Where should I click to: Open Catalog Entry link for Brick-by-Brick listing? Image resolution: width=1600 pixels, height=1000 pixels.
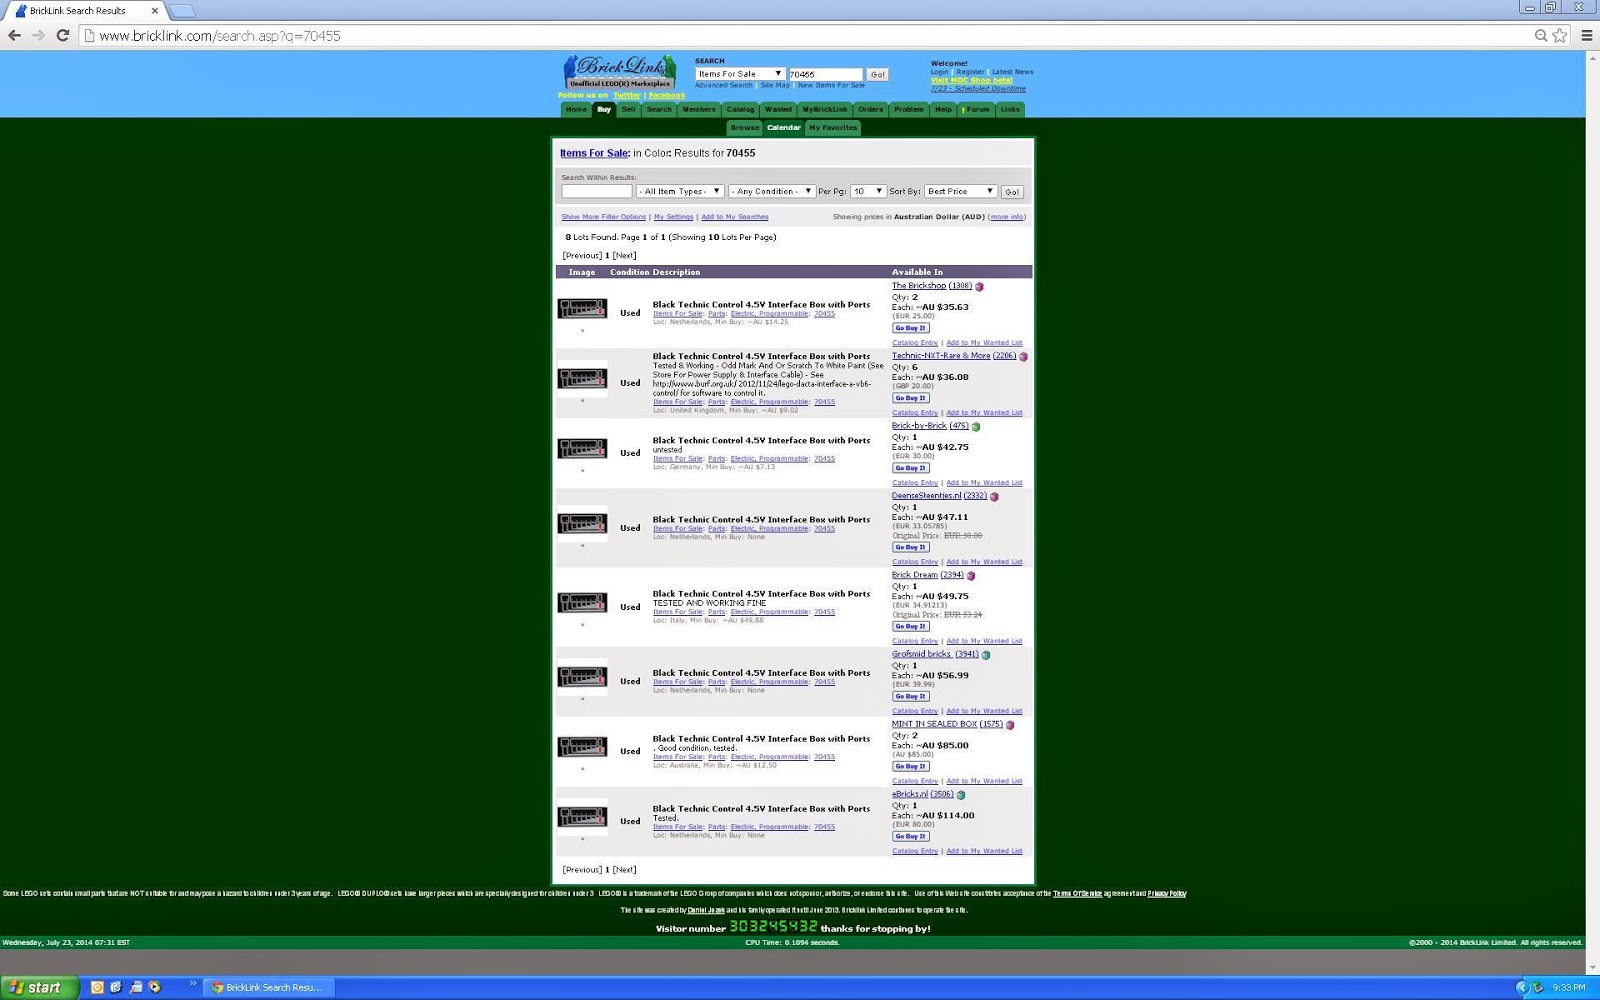915,483
